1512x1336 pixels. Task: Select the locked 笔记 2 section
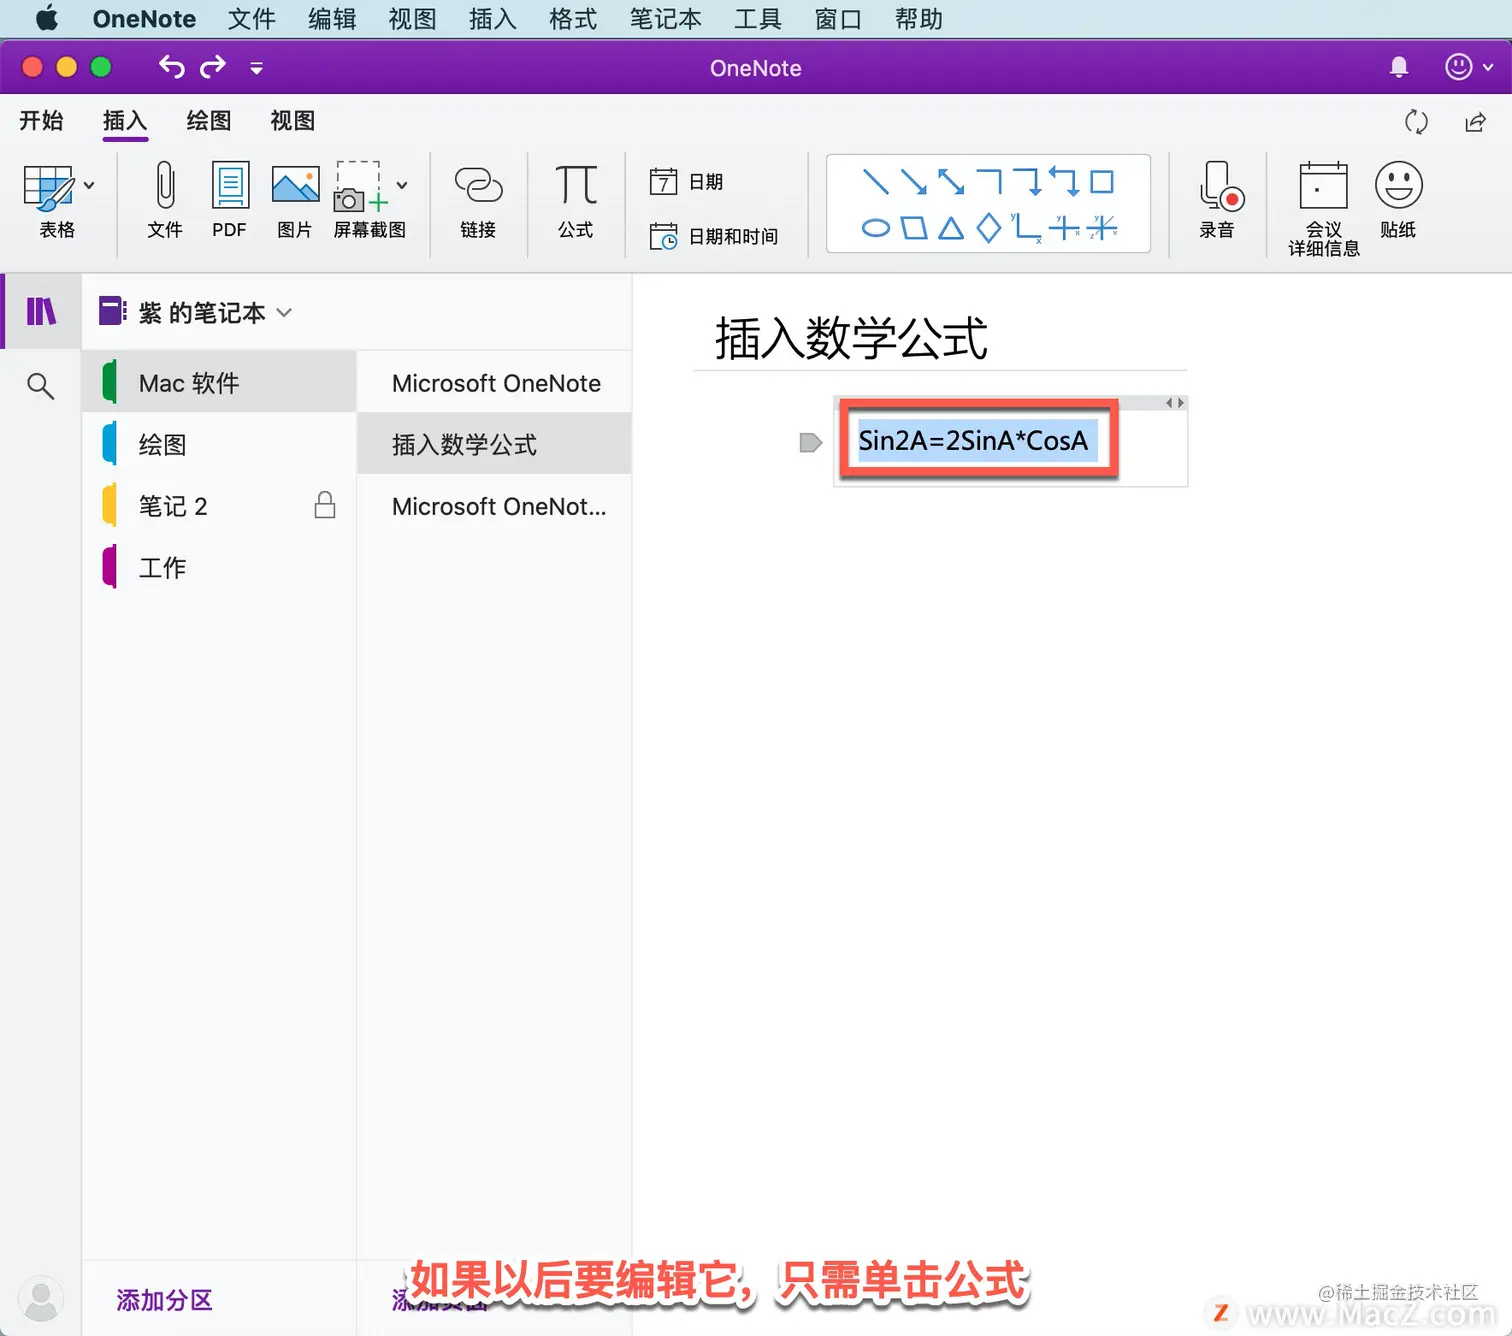click(x=219, y=506)
